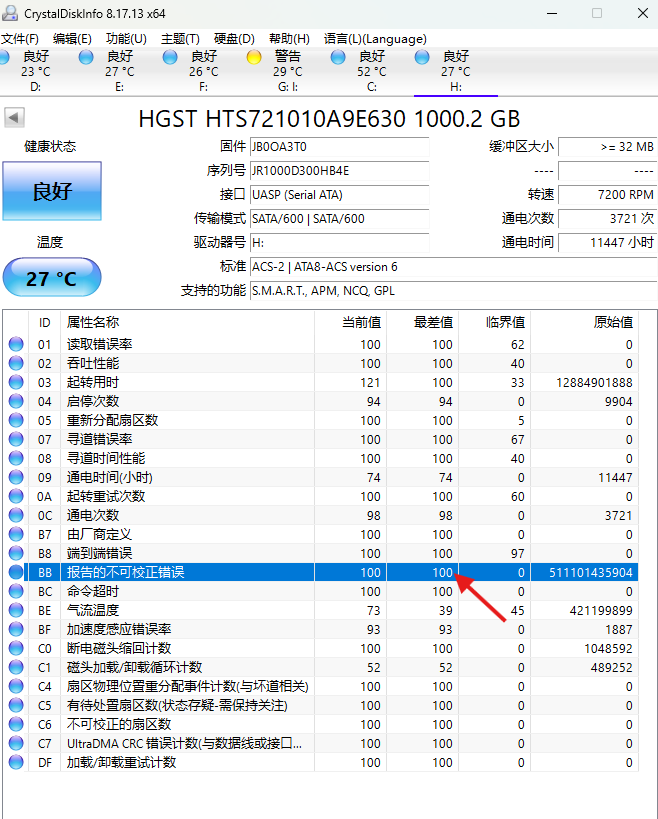Click status orb of attribute 09 通电时间(小时)
This screenshot has height=819, width=658.
16,477
